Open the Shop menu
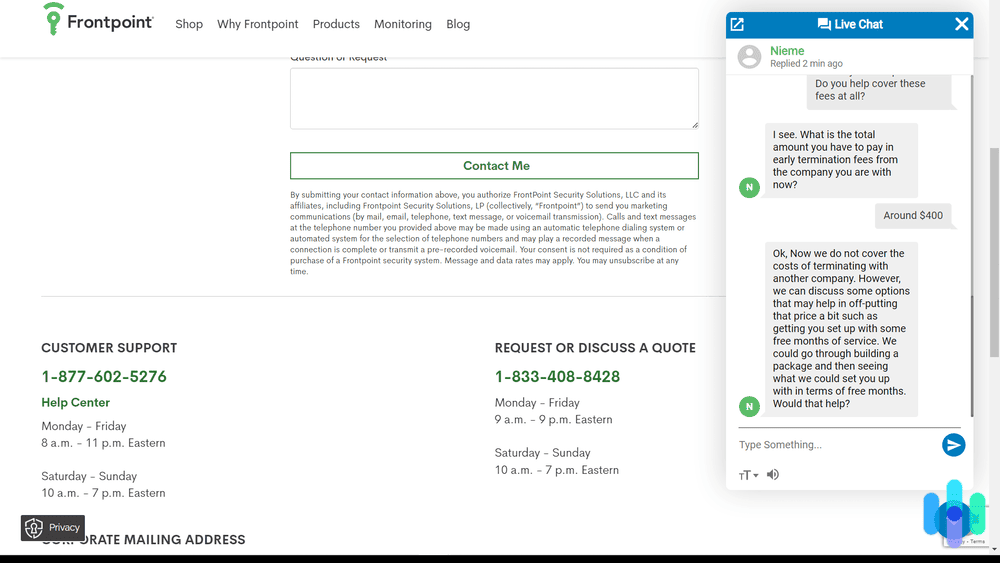This screenshot has height=563, width=1000. coord(189,24)
